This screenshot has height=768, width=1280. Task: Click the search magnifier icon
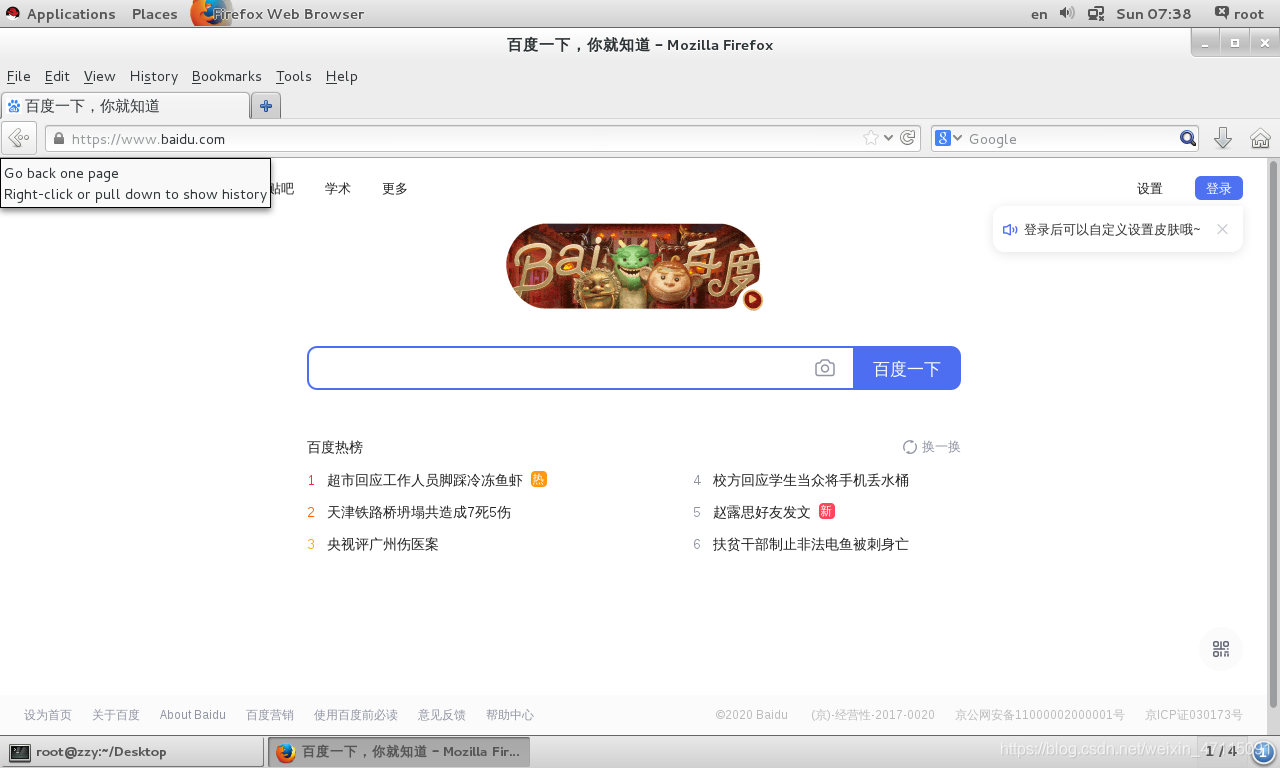1187,138
